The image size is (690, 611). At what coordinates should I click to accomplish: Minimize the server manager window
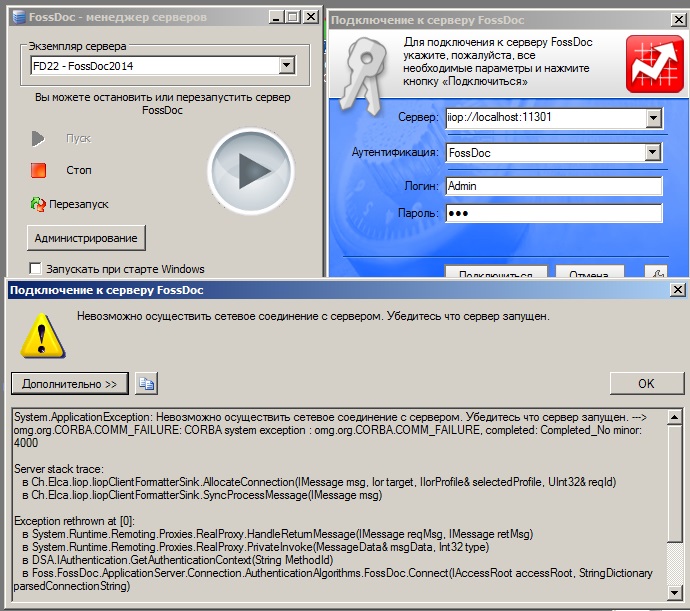pos(275,17)
